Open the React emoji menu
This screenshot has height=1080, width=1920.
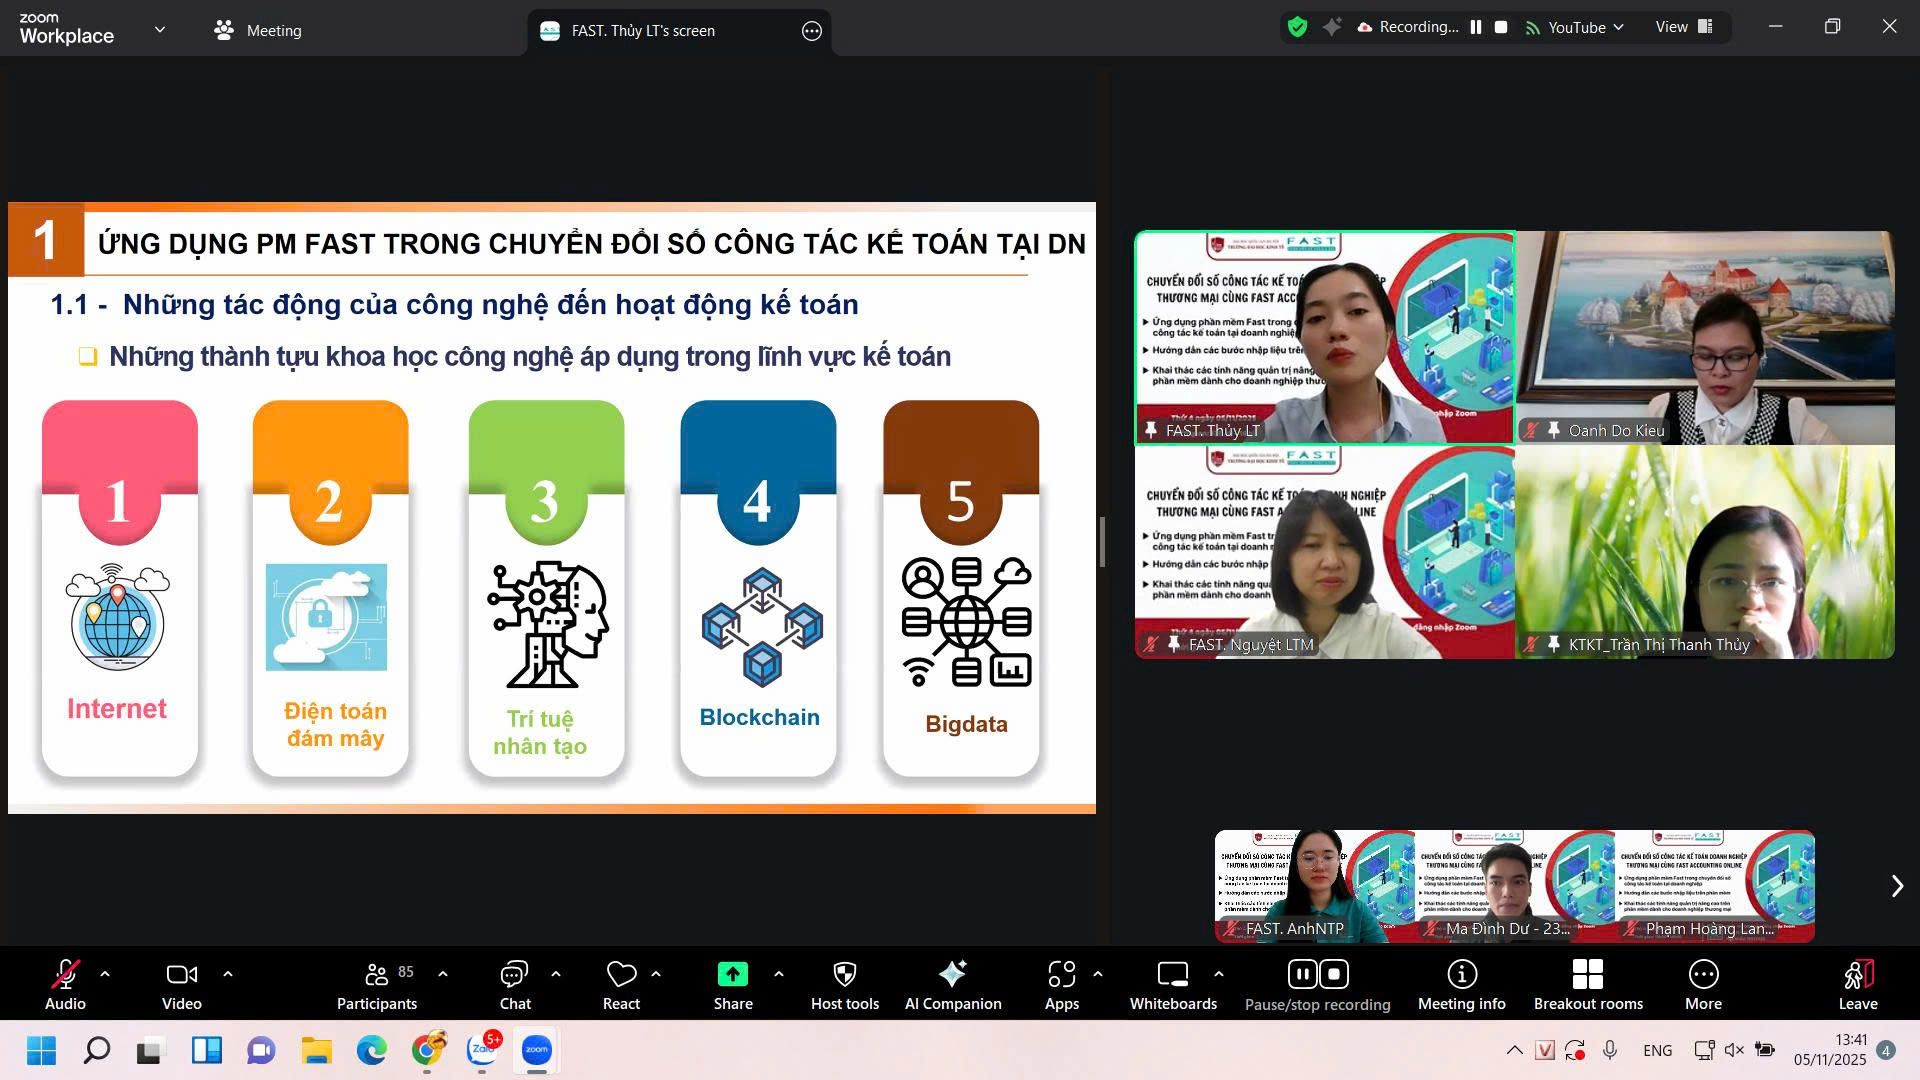(x=621, y=985)
